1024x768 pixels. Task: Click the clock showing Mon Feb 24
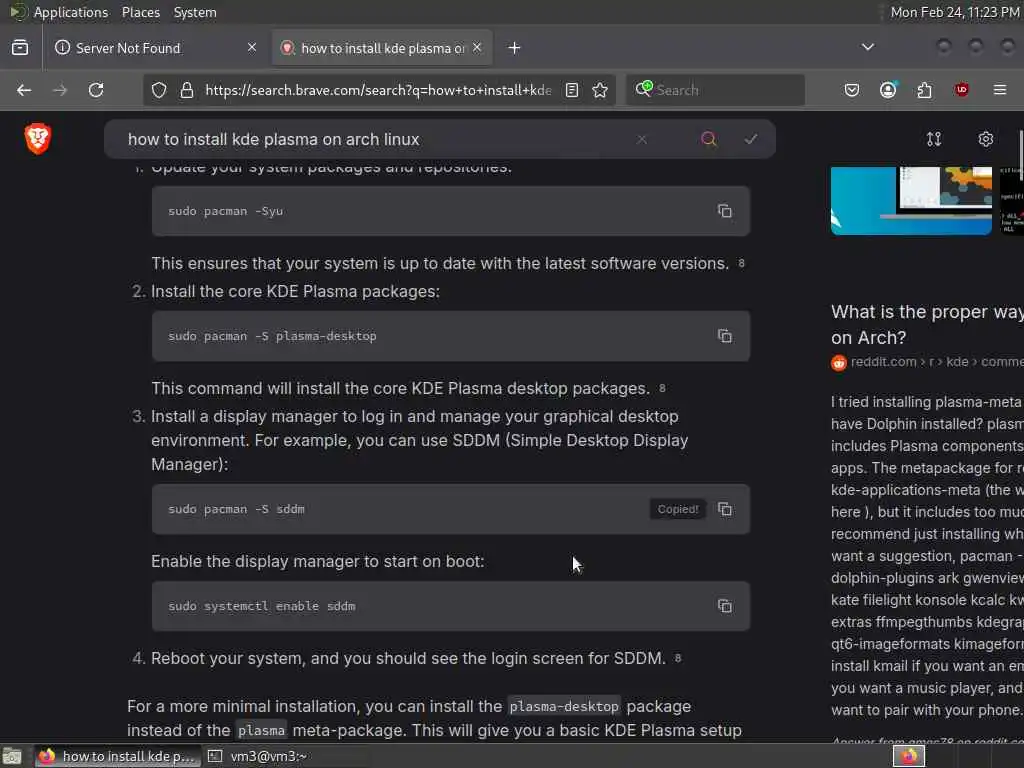(955, 12)
